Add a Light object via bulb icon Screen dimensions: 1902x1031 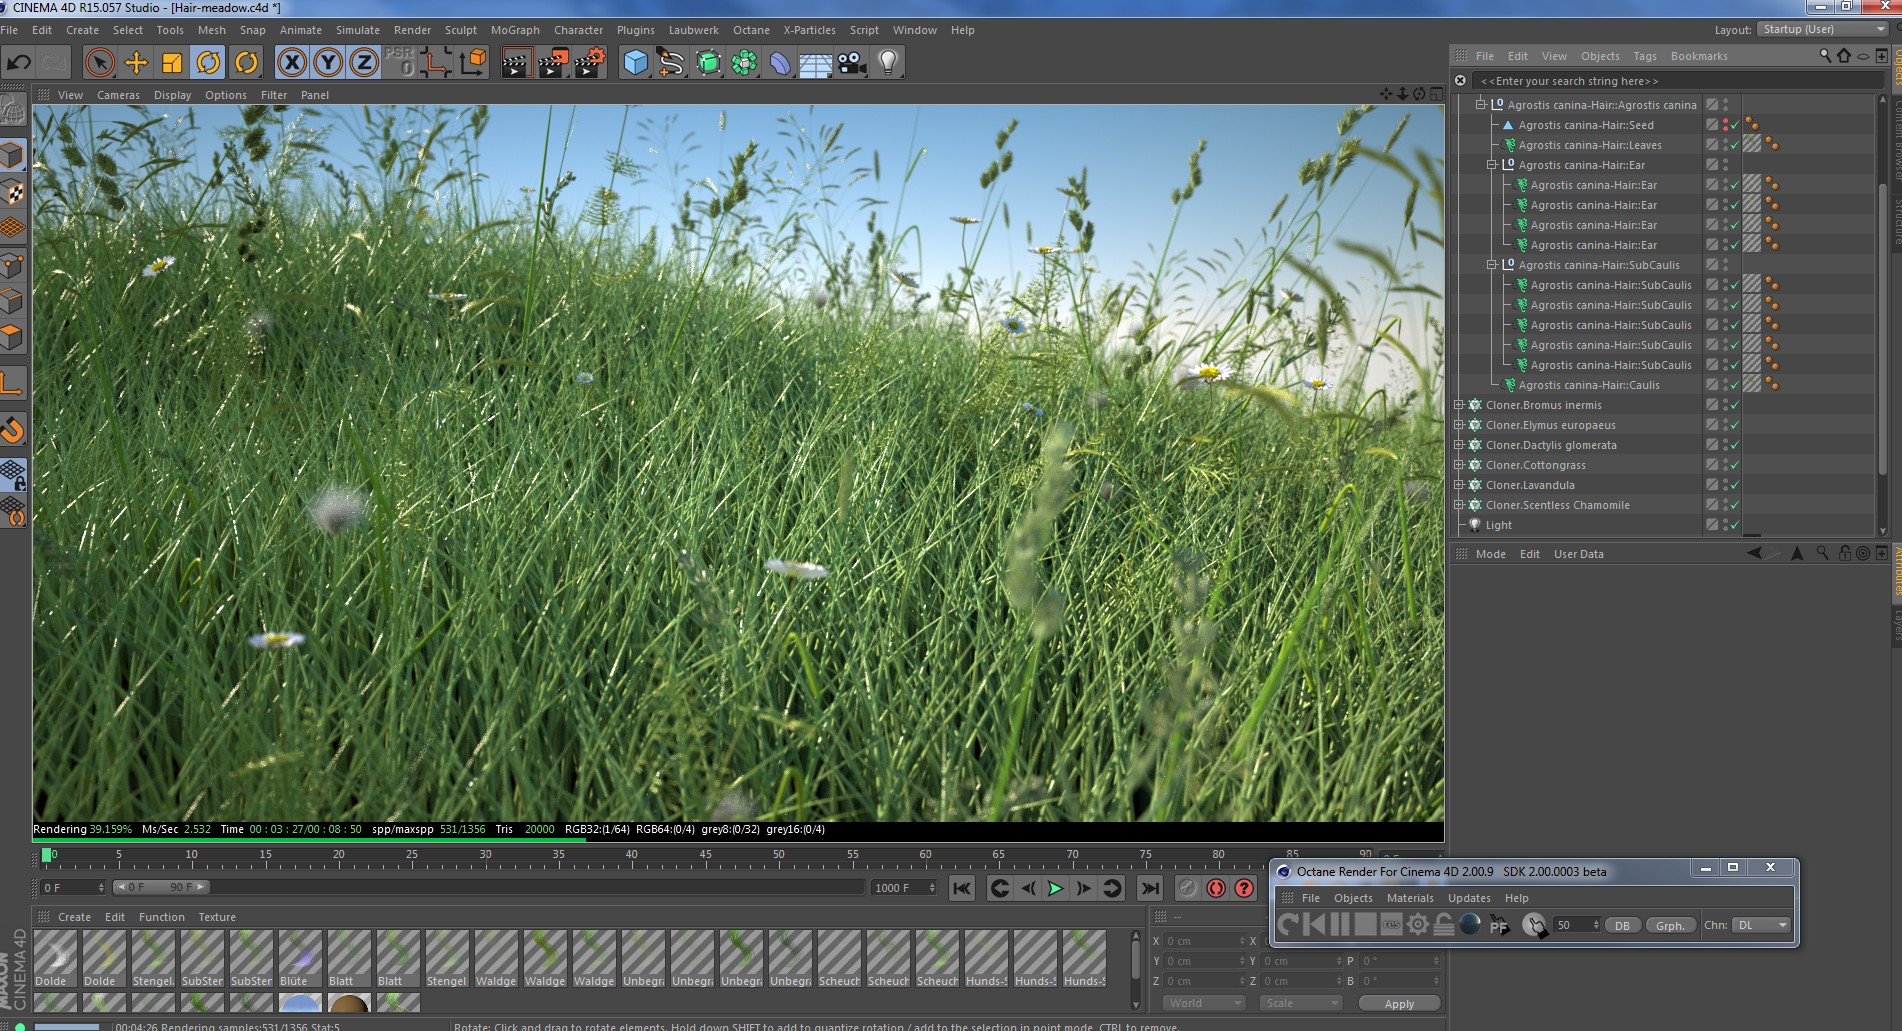coord(888,63)
